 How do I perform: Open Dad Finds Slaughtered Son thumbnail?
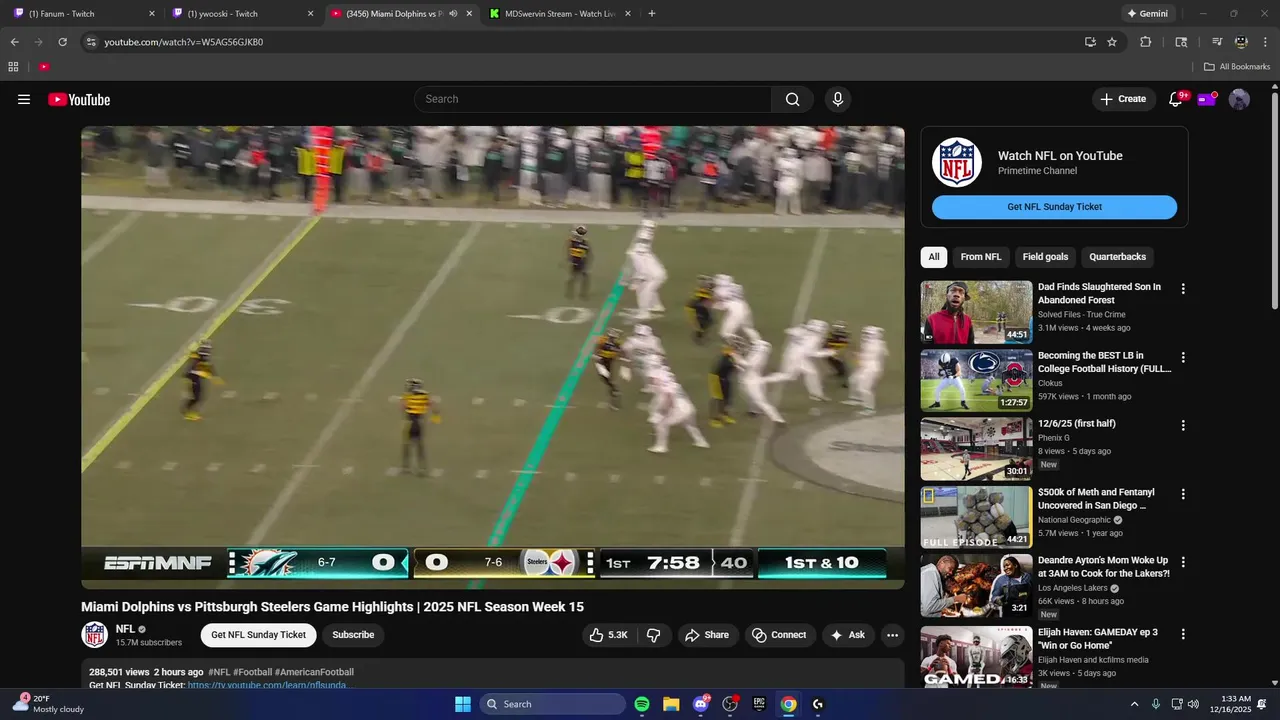pyautogui.click(x=976, y=312)
